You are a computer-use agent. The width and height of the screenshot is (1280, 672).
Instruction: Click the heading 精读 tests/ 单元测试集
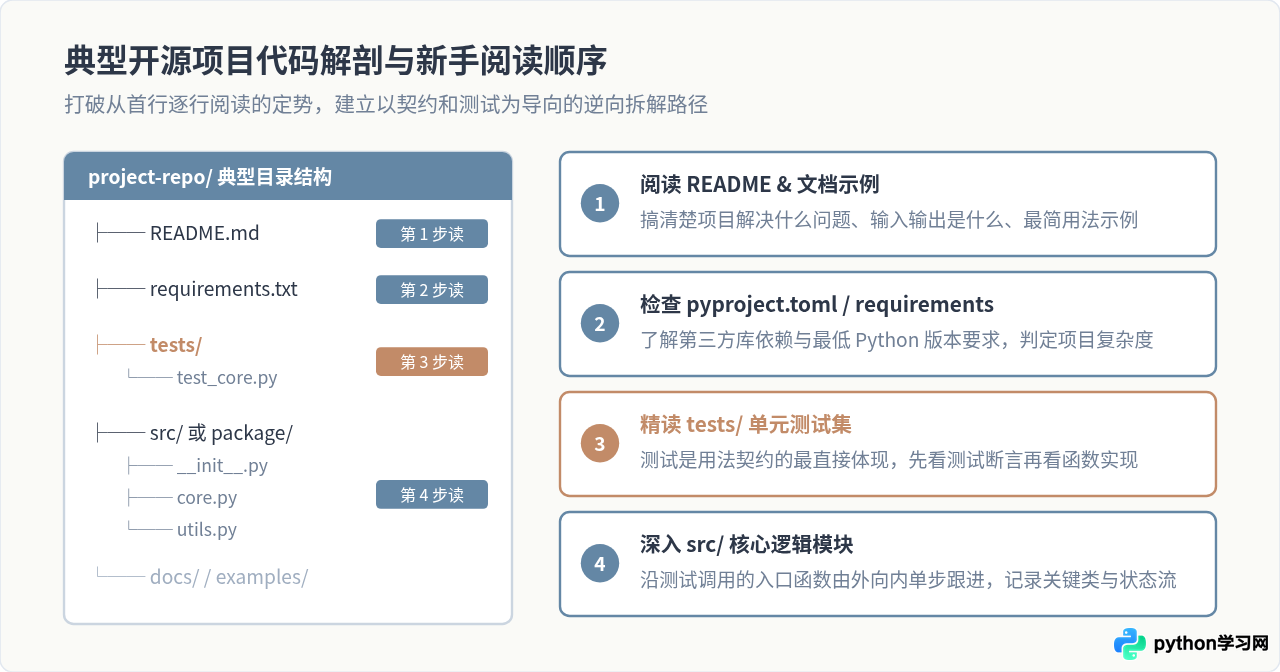[x=746, y=425]
